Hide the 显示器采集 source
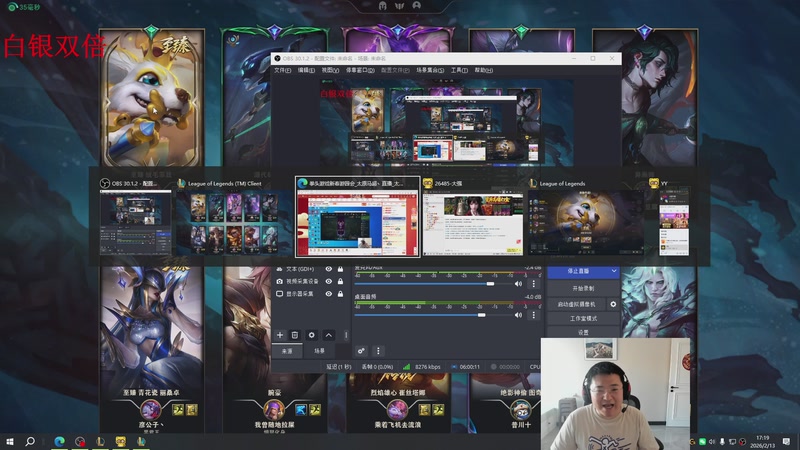The width and height of the screenshot is (800, 450). click(x=329, y=294)
